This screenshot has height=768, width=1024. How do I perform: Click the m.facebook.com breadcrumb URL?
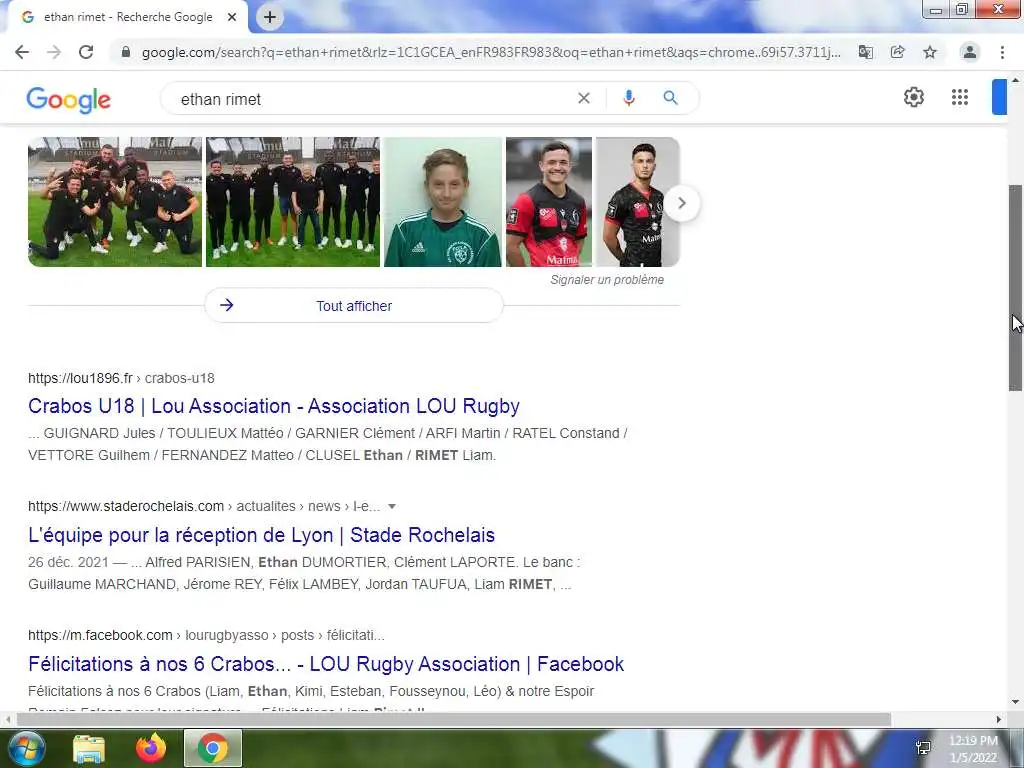(x=206, y=635)
